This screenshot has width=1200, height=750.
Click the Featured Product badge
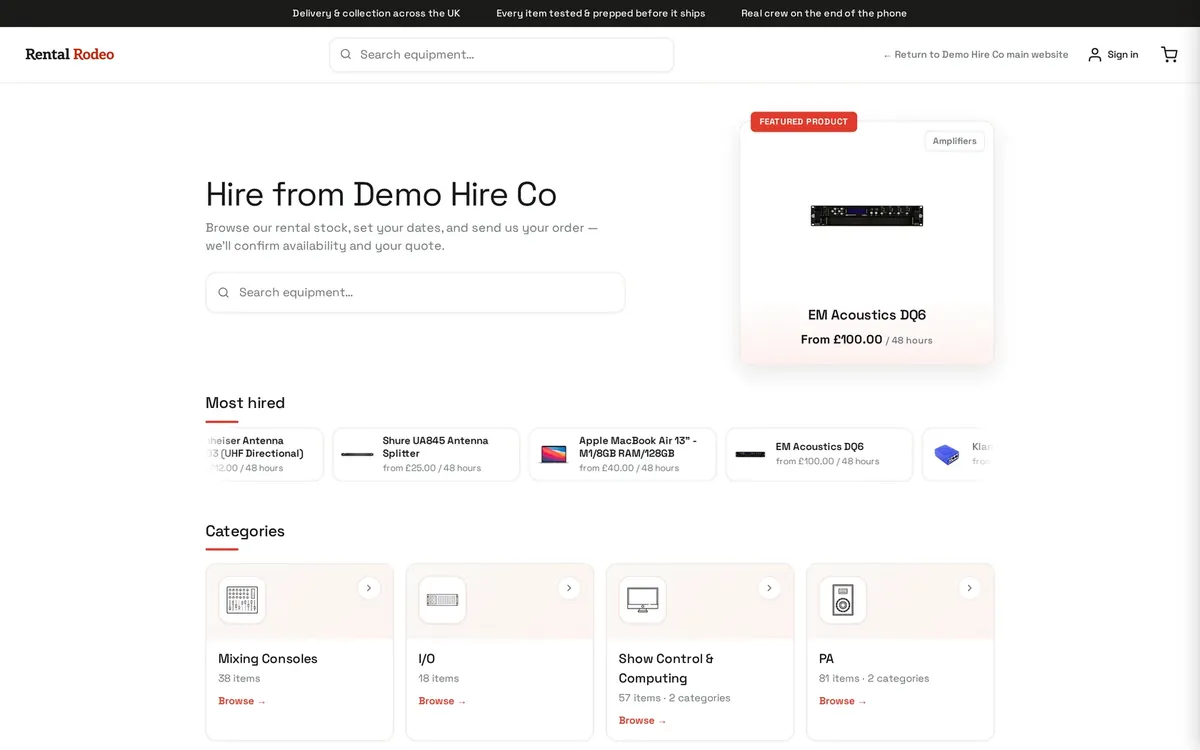pyautogui.click(x=803, y=122)
